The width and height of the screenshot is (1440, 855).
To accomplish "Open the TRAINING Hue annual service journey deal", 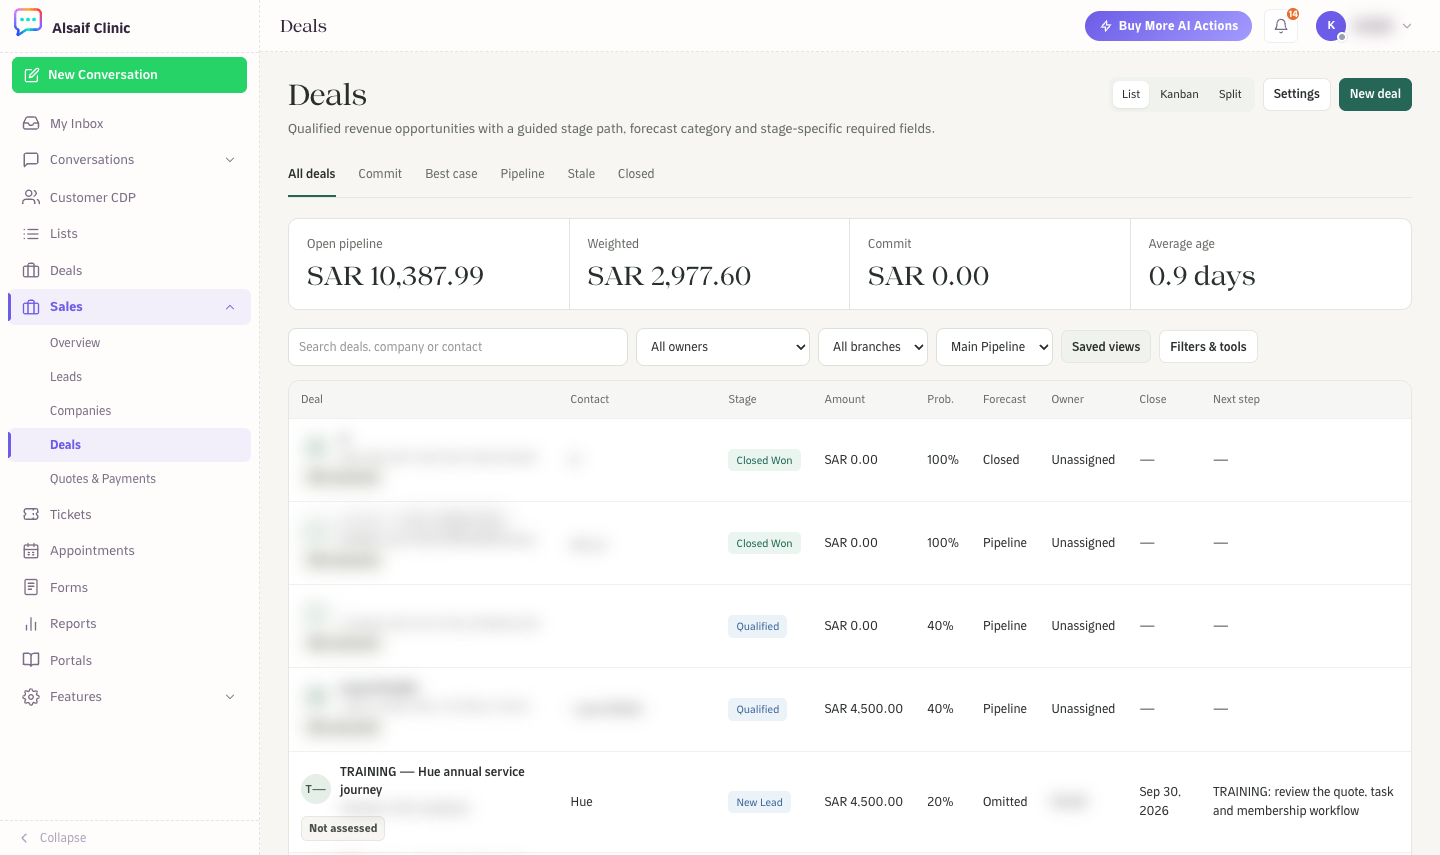I will (x=432, y=781).
